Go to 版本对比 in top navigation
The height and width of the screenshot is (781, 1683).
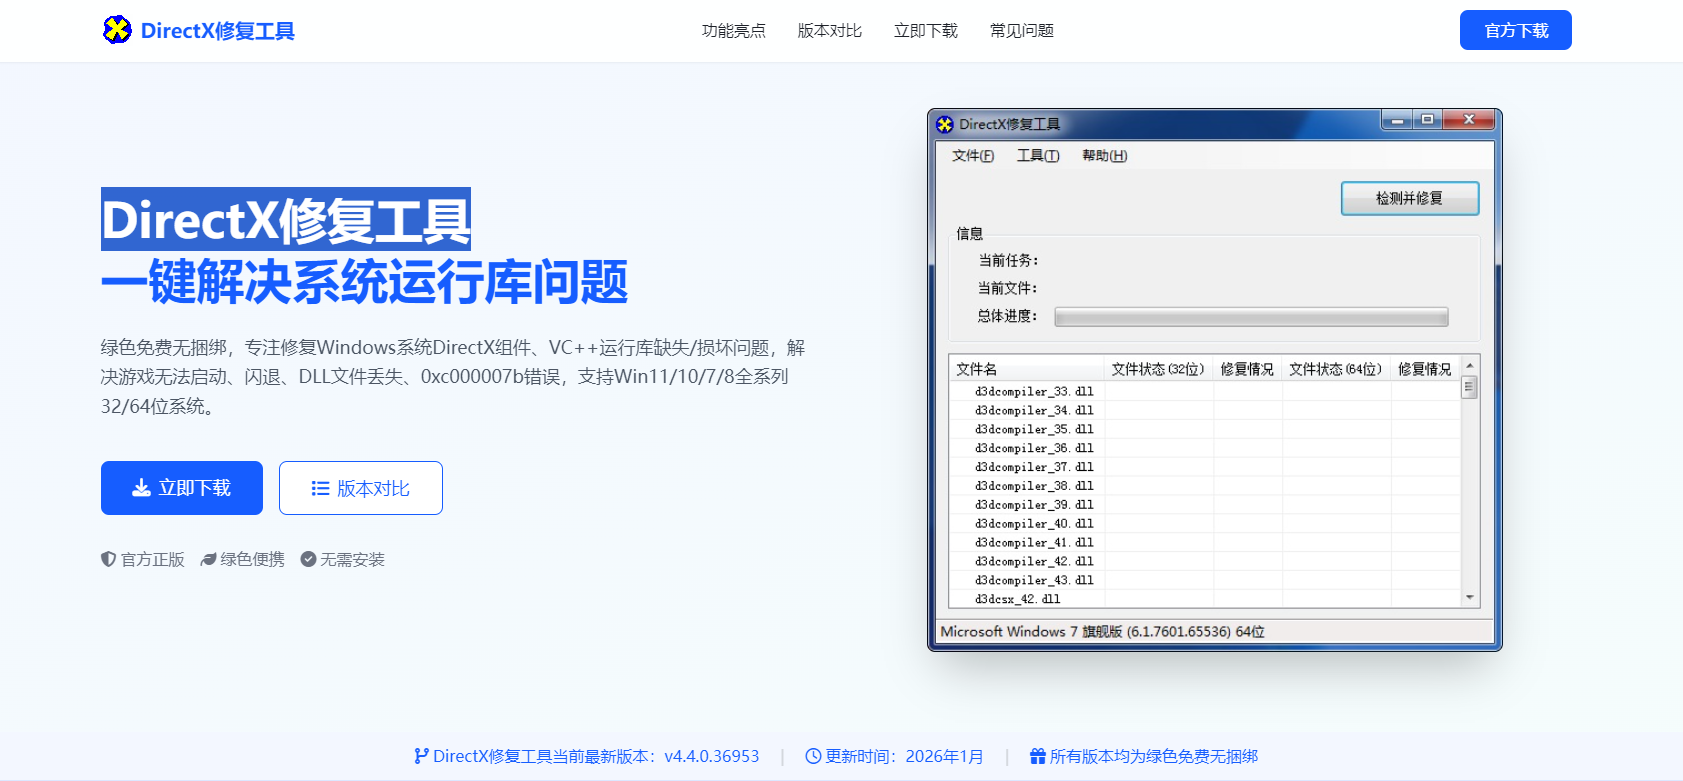(829, 31)
